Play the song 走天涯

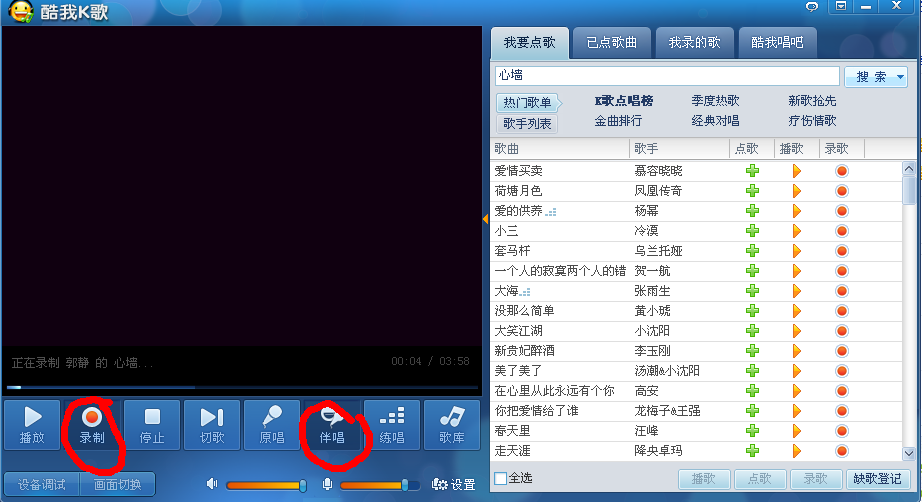pos(796,451)
